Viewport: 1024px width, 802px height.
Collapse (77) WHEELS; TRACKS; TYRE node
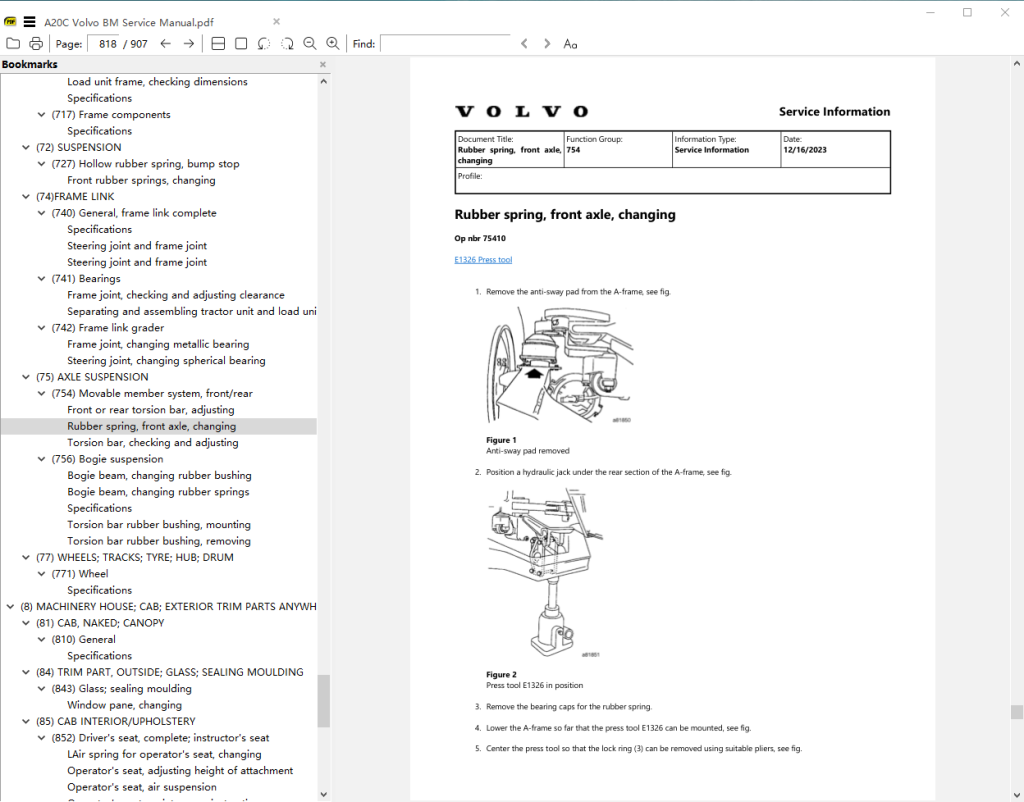[26, 558]
